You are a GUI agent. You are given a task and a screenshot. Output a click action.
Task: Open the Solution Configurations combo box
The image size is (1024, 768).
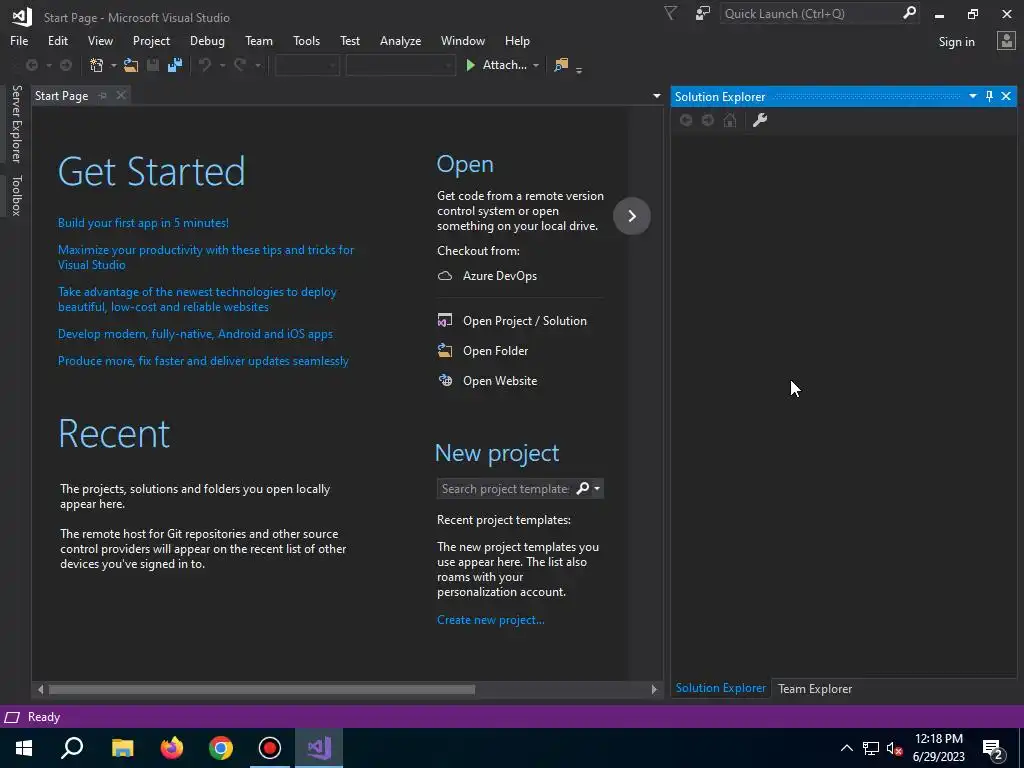307,65
